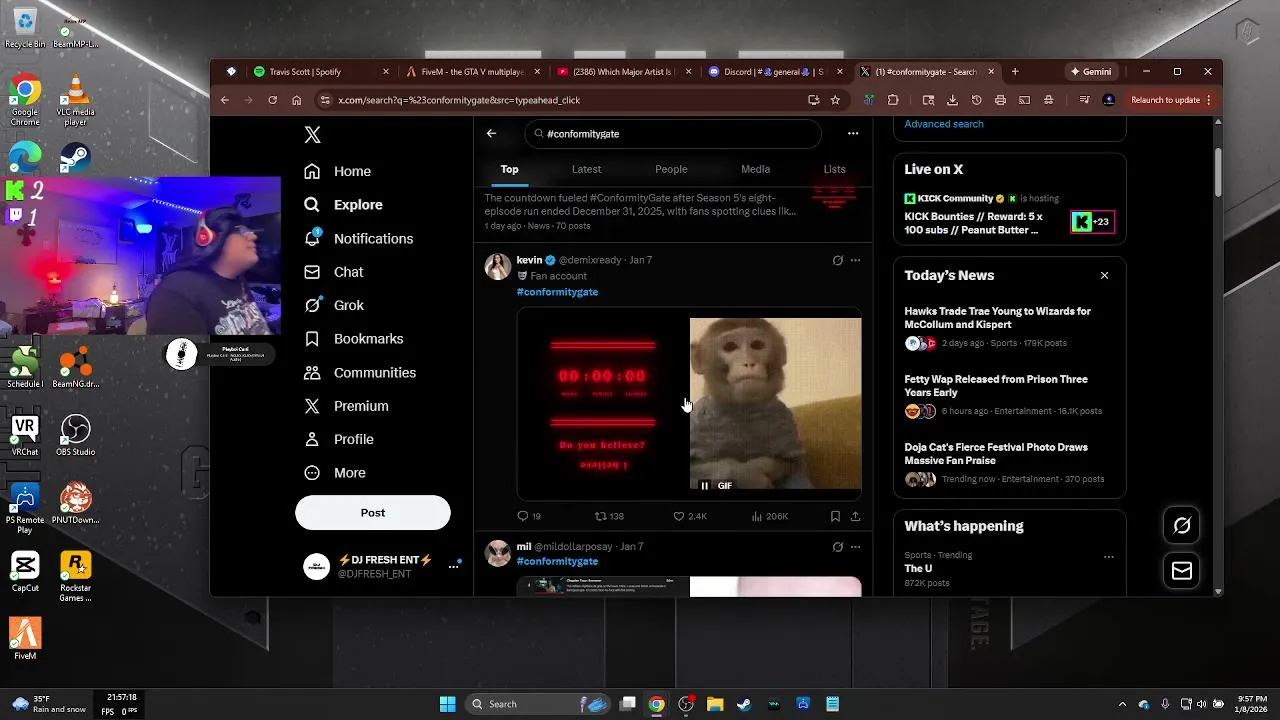Like kevin's post
This screenshot has height=720, width=1280.
[689, 516]
